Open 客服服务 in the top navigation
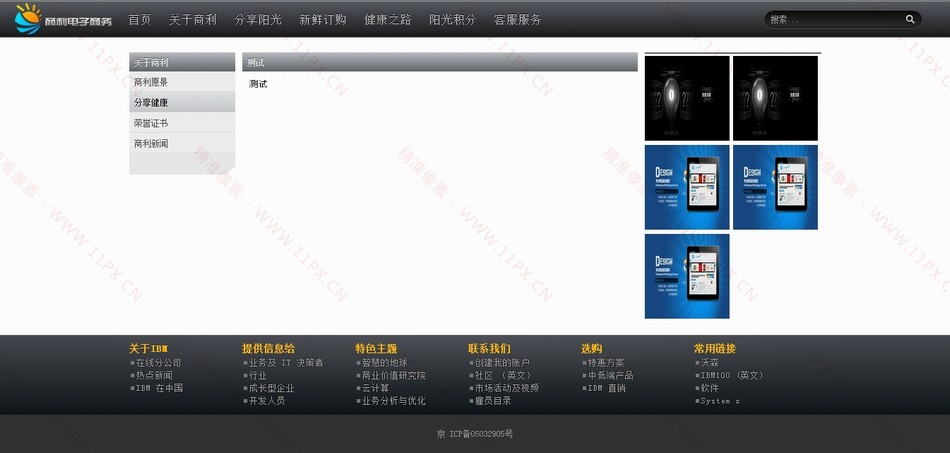 coord(517,19)
